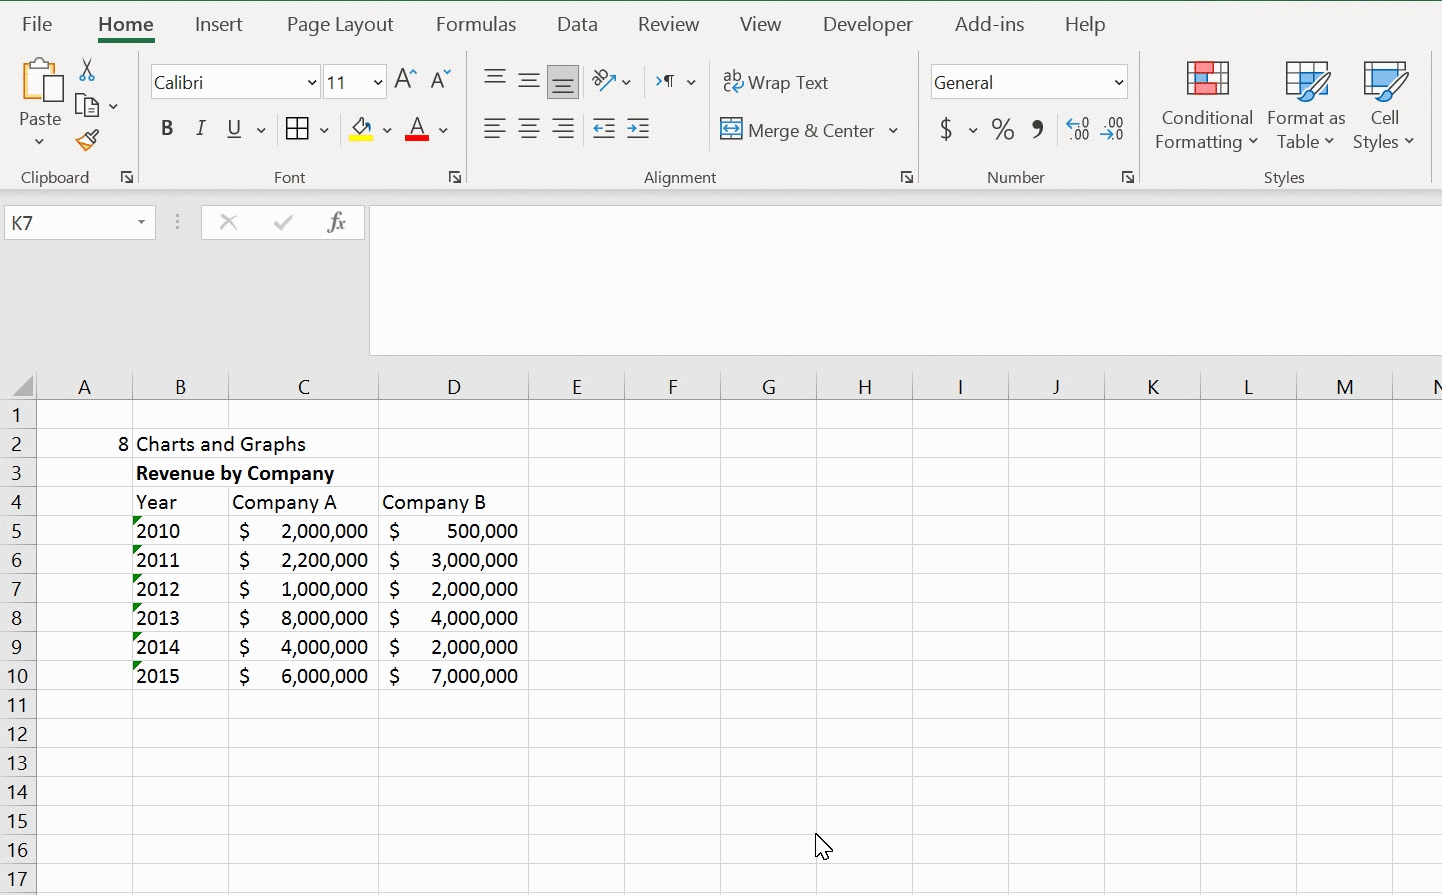
Task: Click the Format as Table button
Action: point(1306,106)
